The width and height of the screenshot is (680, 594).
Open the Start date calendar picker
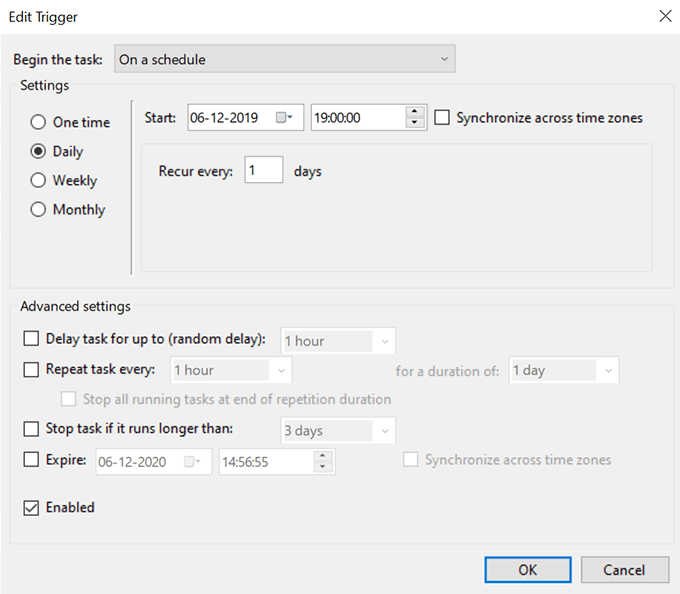point(285,118)
